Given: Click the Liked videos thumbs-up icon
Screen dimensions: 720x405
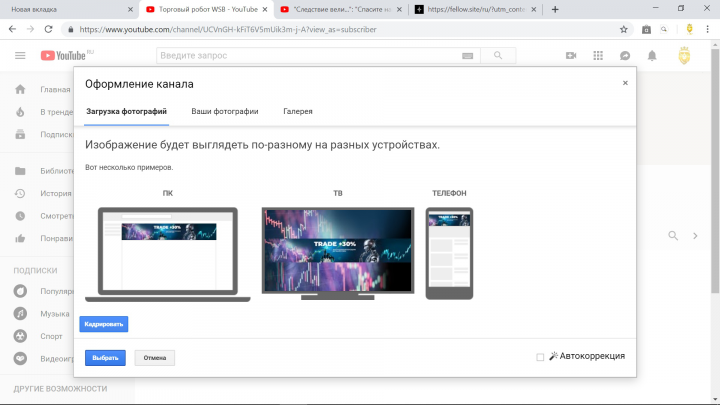Looking at the screenshot, I should coord(20,238).
